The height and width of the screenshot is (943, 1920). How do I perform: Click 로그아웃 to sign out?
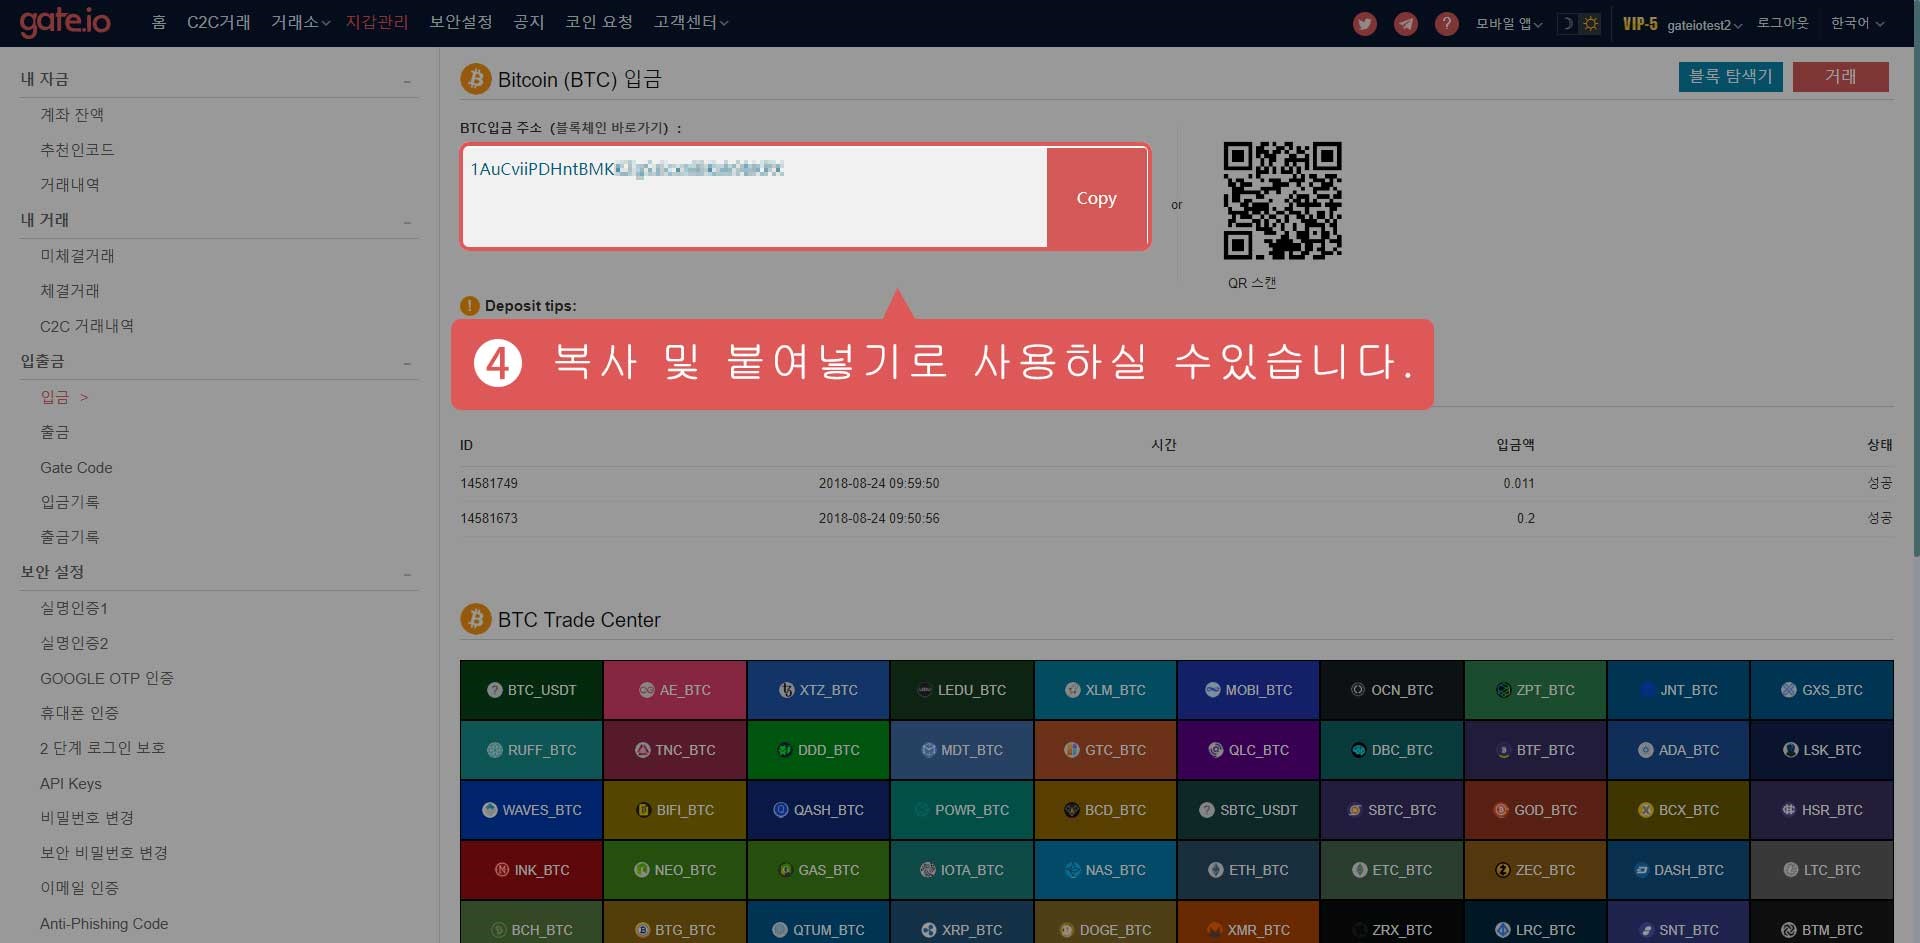(x=1783, y=23)
